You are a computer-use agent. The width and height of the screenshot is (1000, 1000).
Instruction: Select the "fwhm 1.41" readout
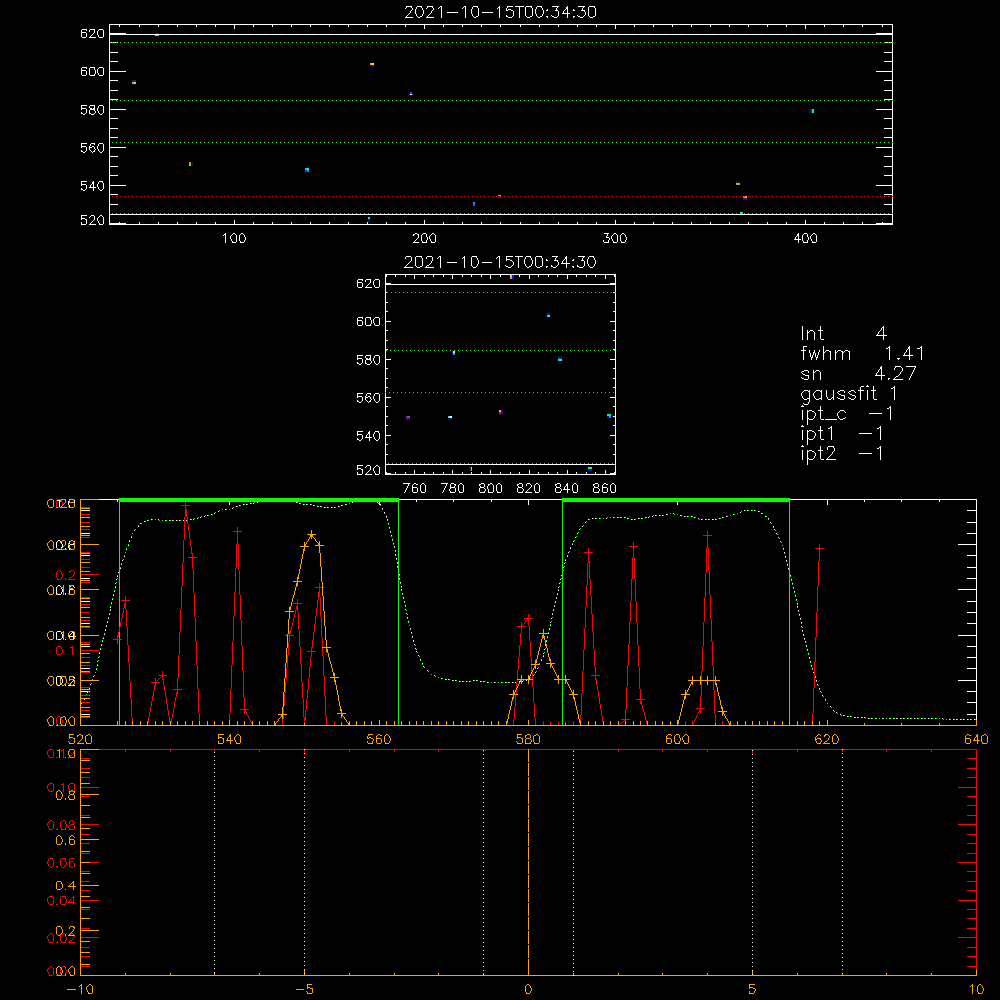click(x=862, y=353)
